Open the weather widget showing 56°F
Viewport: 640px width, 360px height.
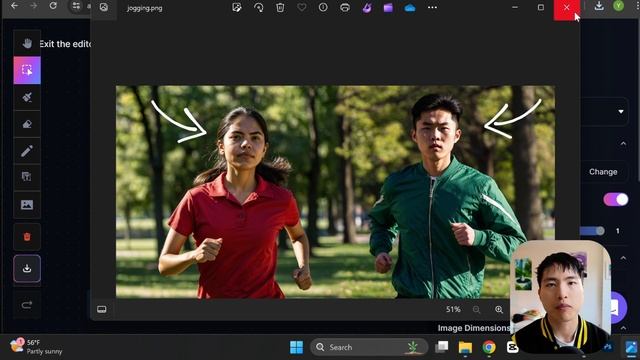click(36, 347)
